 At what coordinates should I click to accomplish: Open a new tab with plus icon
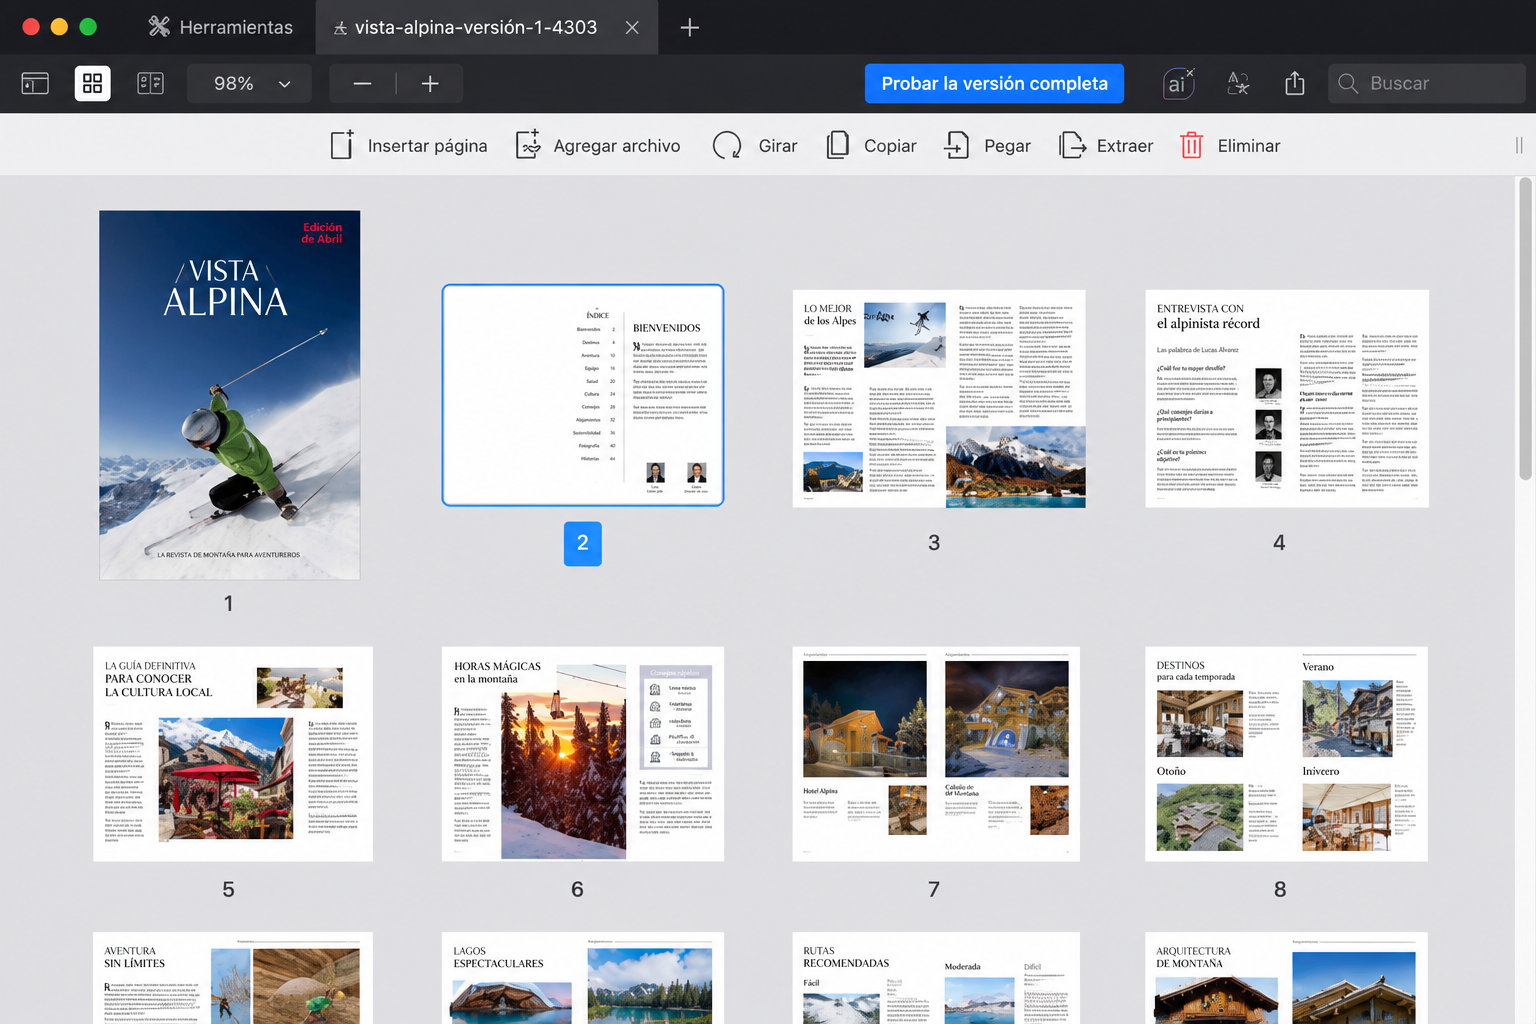click(x=689, y=27)
